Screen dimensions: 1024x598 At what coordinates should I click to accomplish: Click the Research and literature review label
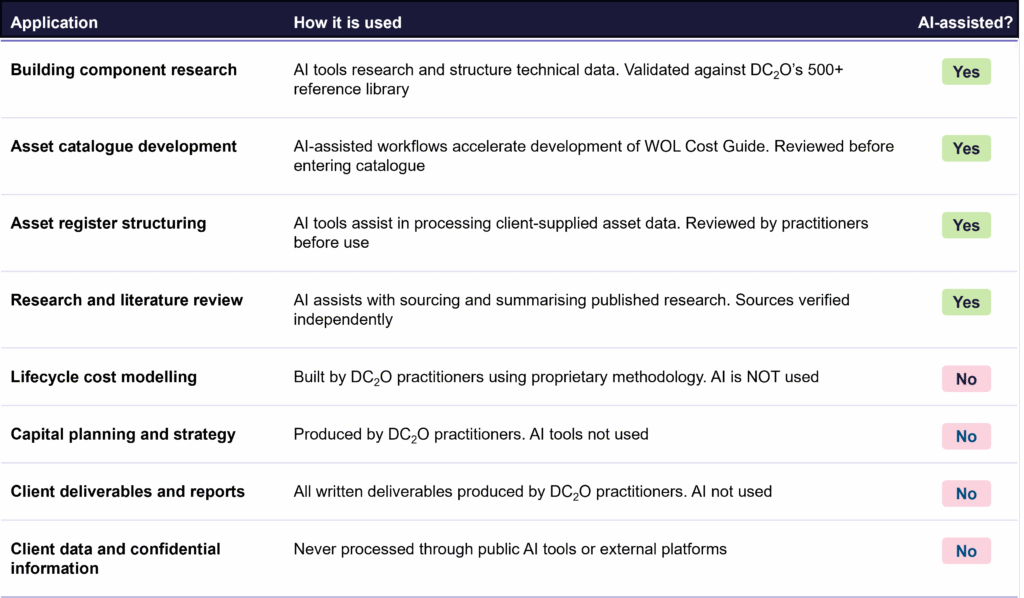pyautogui.click(x=127, y=300)
